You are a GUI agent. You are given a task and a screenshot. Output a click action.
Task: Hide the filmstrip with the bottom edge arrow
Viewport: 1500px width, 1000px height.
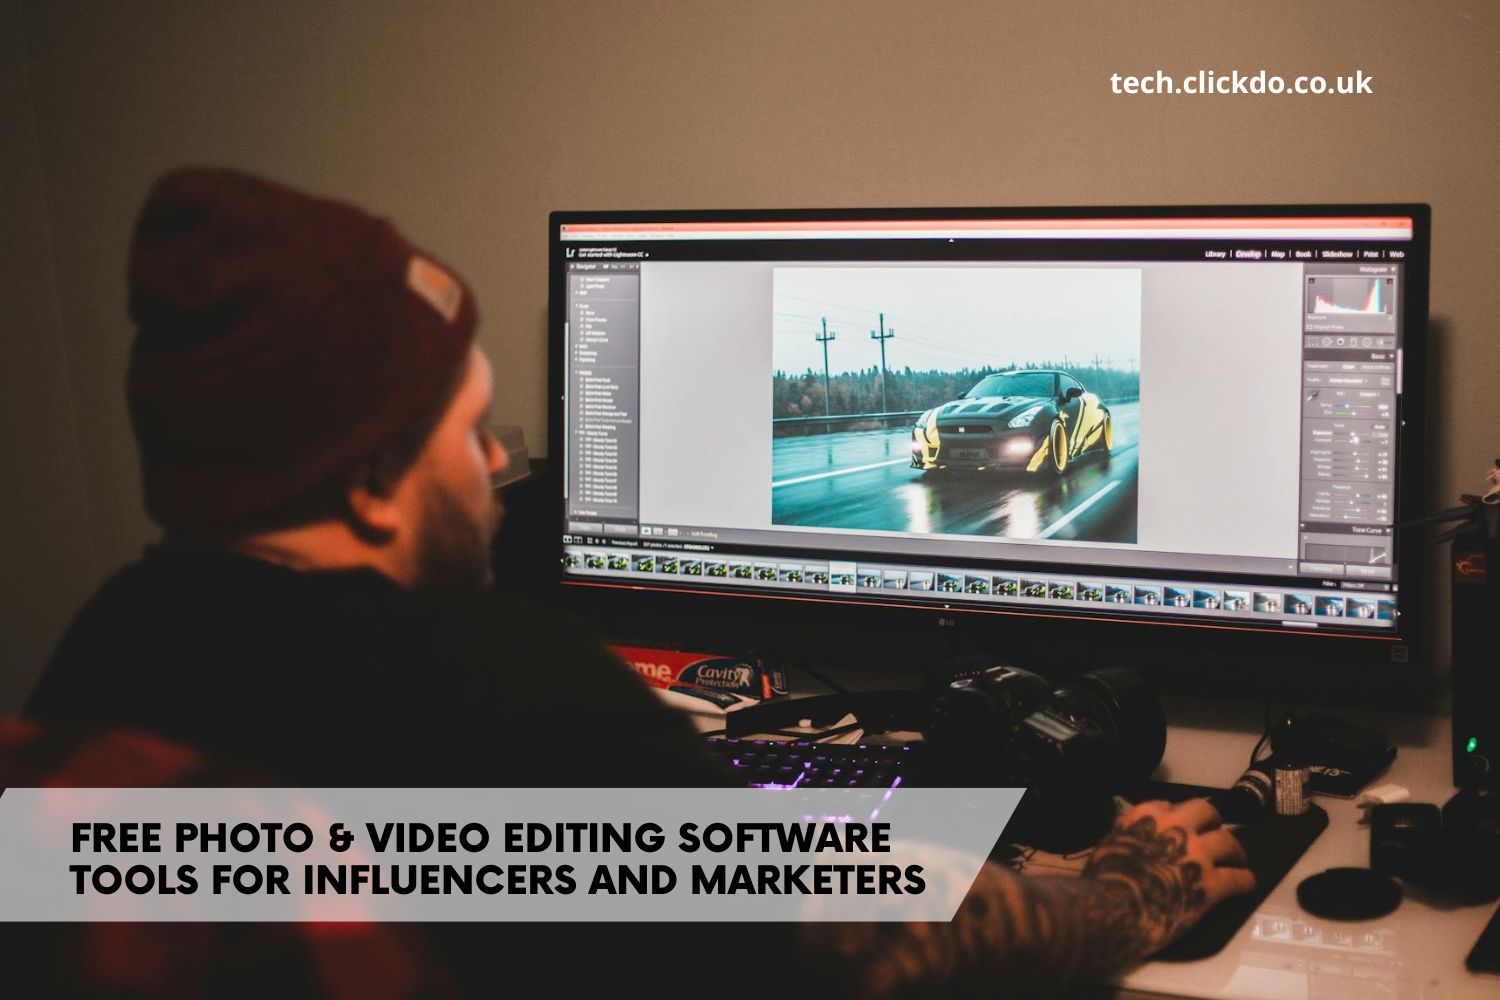pos(947,606)
